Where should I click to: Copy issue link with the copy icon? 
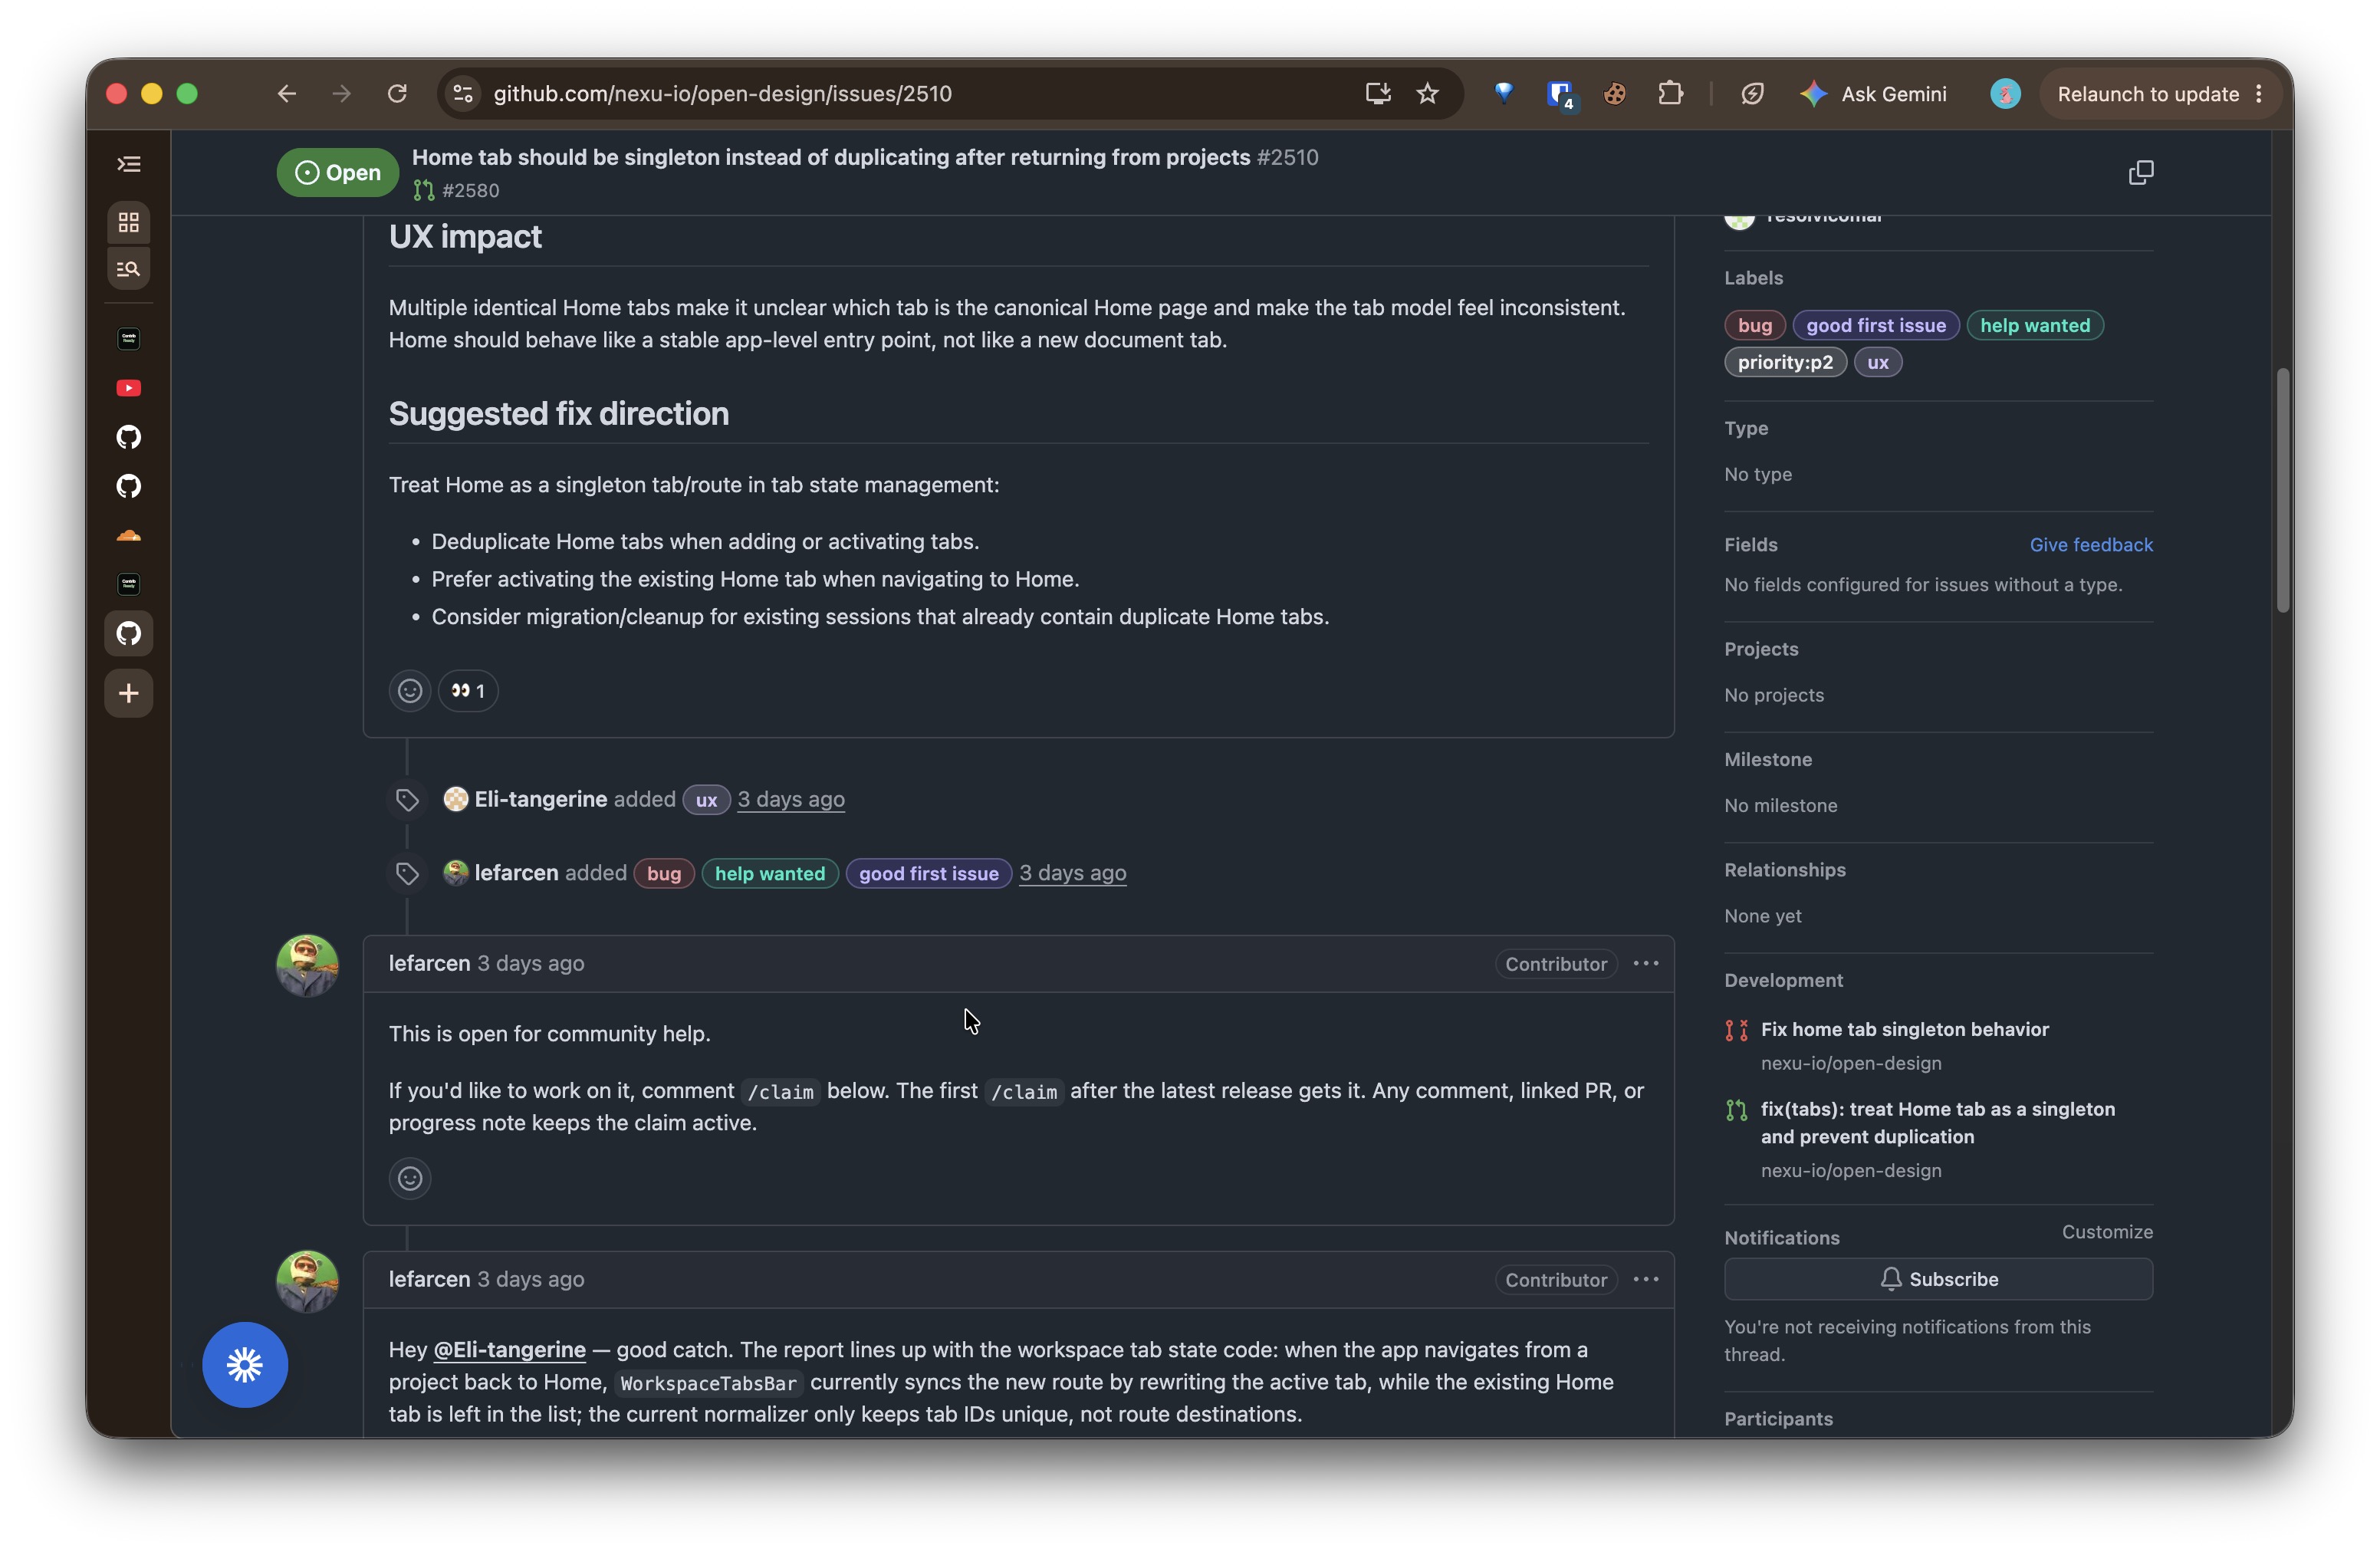click(x=2140, y=173)
